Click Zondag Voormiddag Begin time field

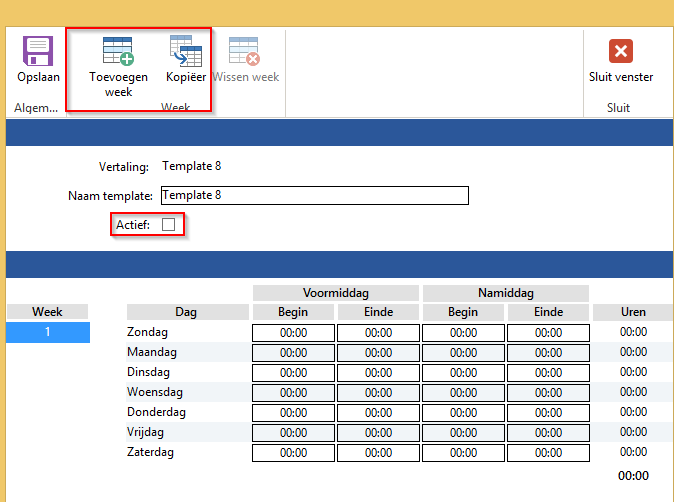tap(293, 333)
